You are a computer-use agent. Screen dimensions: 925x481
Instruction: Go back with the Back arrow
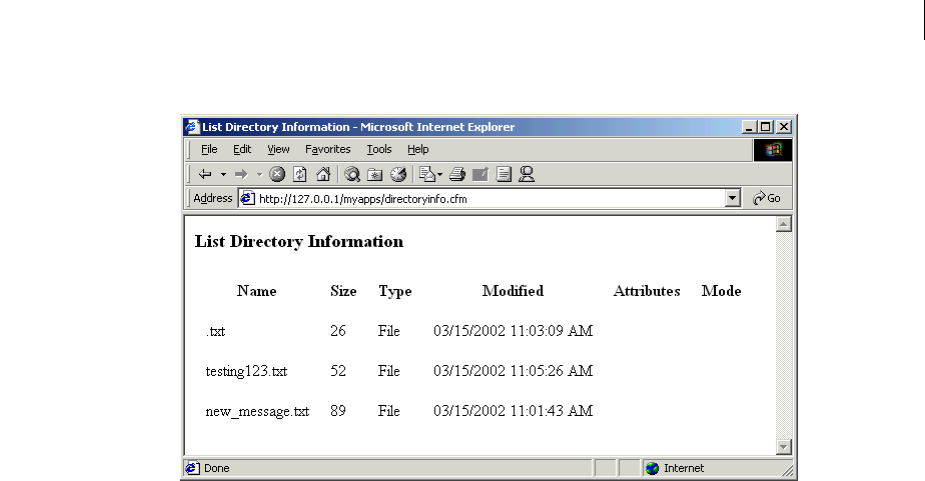coord(205,174)
